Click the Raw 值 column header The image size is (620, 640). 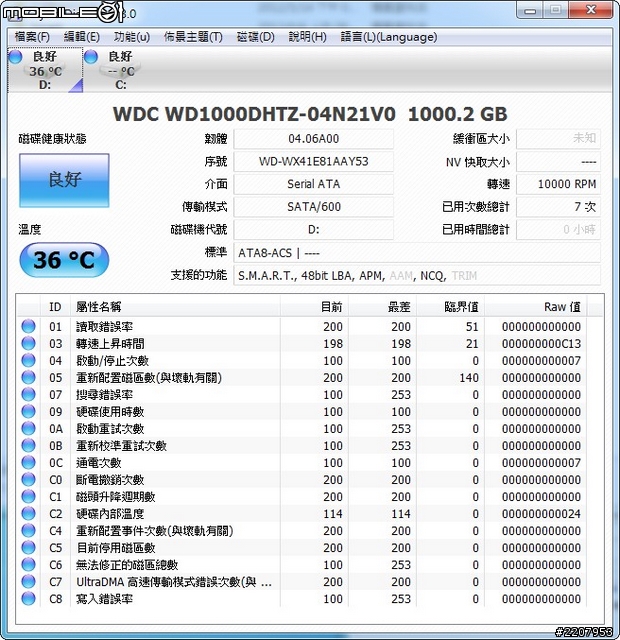tap(536, 307)
